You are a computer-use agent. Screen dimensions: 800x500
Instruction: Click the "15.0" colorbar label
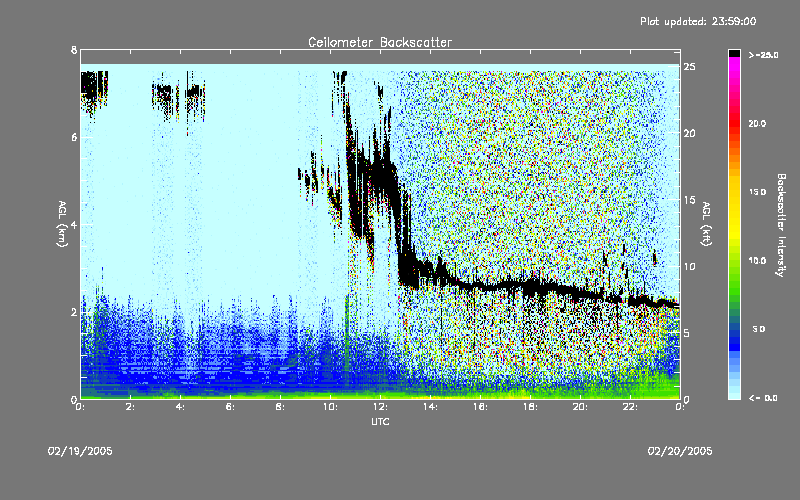pos(757,192)
